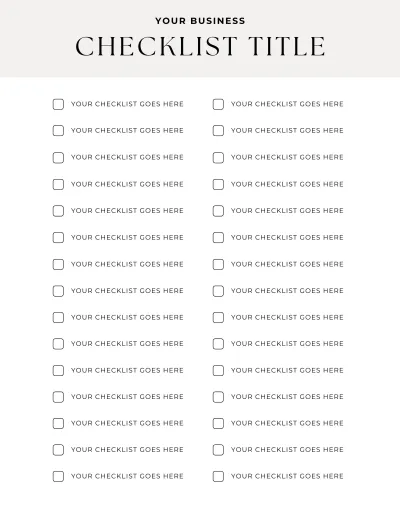Viewport: 400px width, 517px height.
Task: Check the first checkbox in right column
Action: [218, 104]
